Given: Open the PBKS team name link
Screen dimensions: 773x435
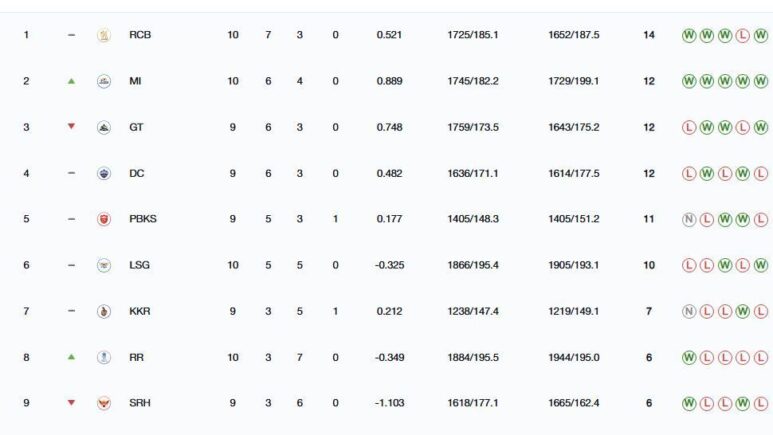Looking at the screenshot, I should (143, 219).
